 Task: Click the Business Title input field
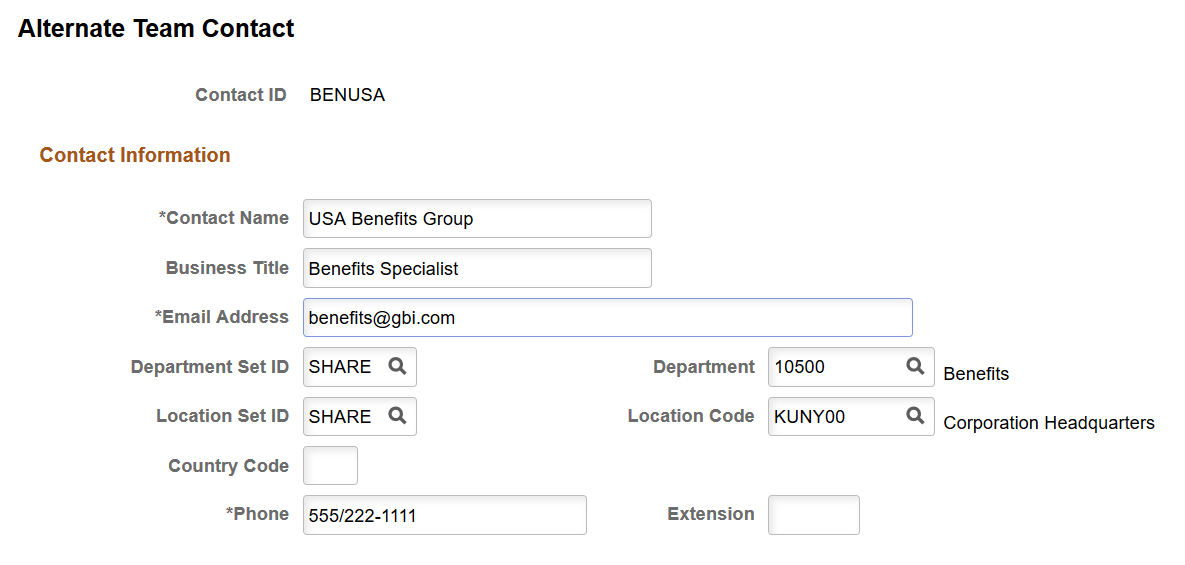(477, 268)
